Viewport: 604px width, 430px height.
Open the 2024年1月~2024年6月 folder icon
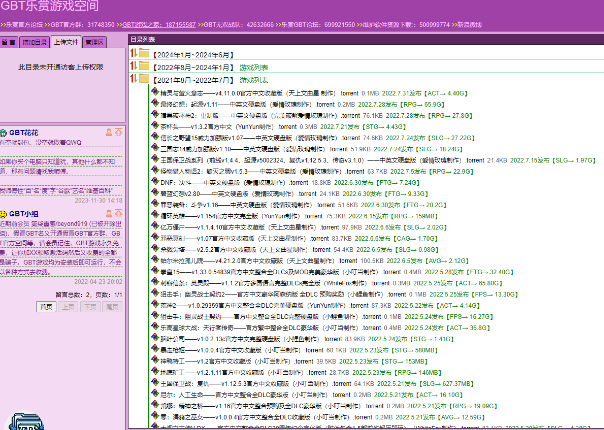(x=144, y=52)
